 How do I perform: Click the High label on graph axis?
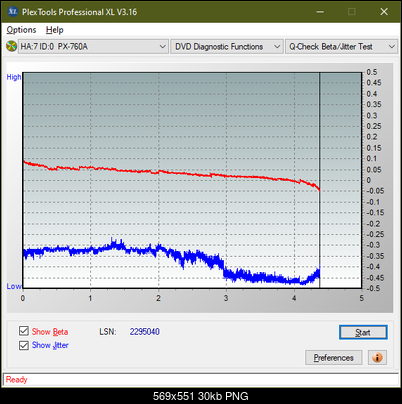14,77
